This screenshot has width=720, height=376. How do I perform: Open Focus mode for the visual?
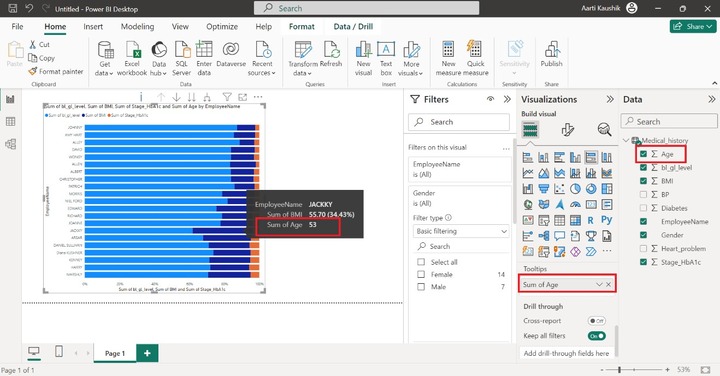point(242,97)
